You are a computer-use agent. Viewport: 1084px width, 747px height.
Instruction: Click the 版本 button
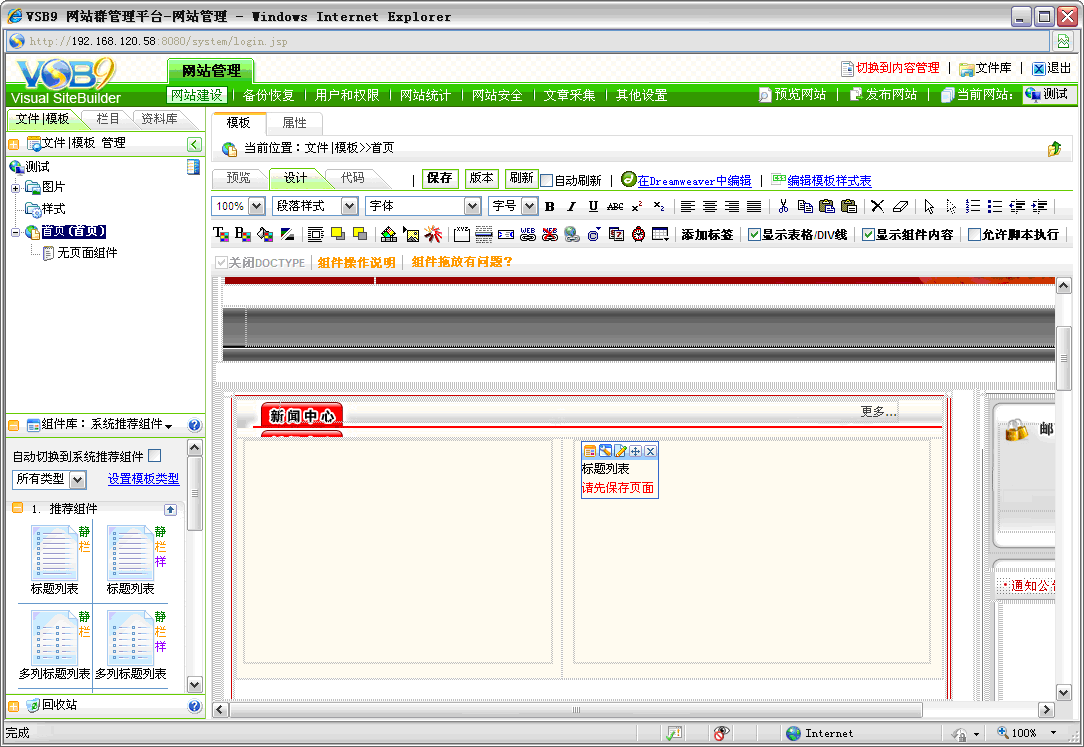pyautogui.click(x=481, y=178)
